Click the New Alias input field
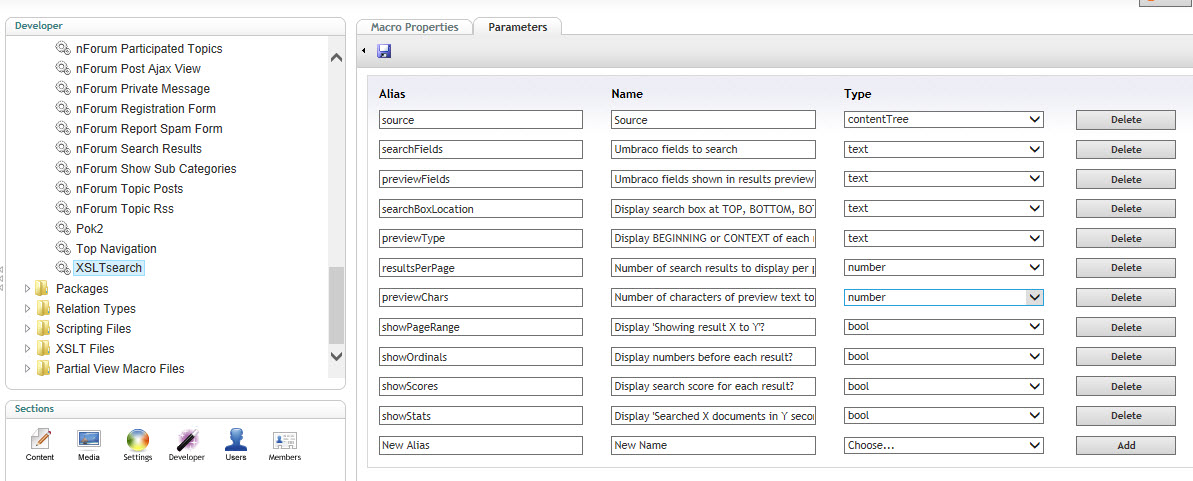 click(x=481, y=445)
